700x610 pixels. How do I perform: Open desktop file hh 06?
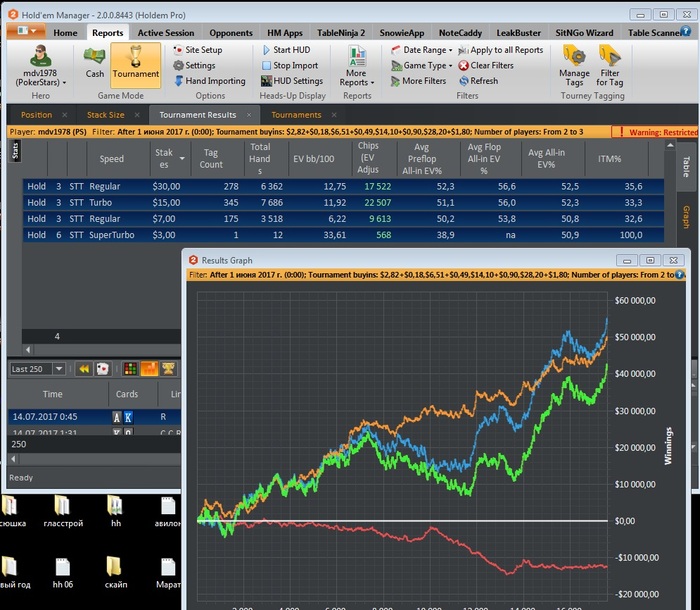(x=62, y=573)
